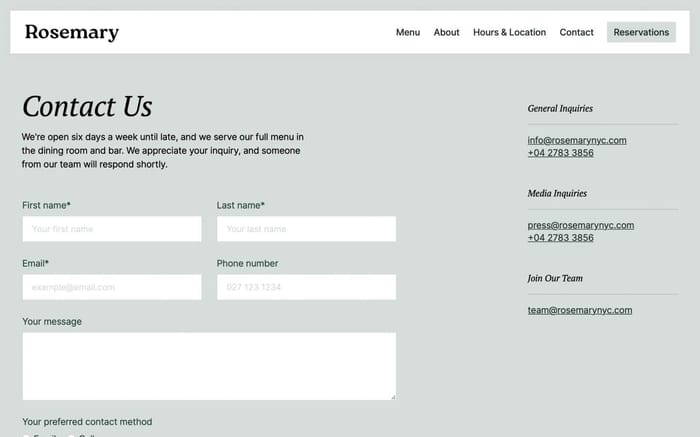Focus the First name input field
Image resolution: width=700 pixels, height=437 pixels.
pos(112,229)
